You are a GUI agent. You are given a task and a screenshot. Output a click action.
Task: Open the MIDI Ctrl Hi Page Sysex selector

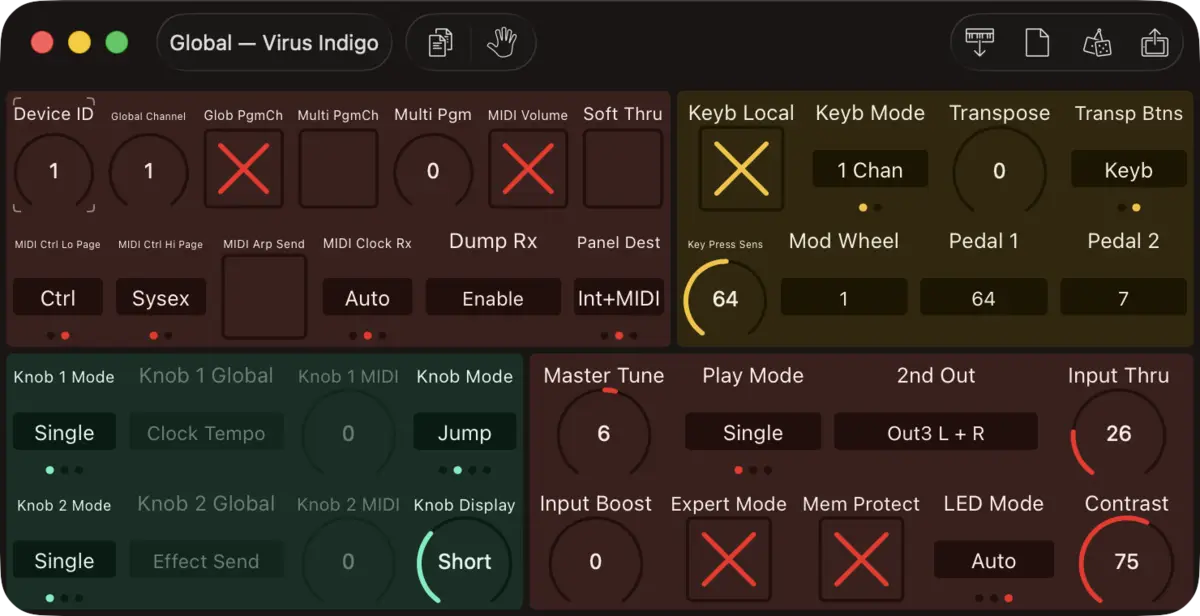pos(160,297)
